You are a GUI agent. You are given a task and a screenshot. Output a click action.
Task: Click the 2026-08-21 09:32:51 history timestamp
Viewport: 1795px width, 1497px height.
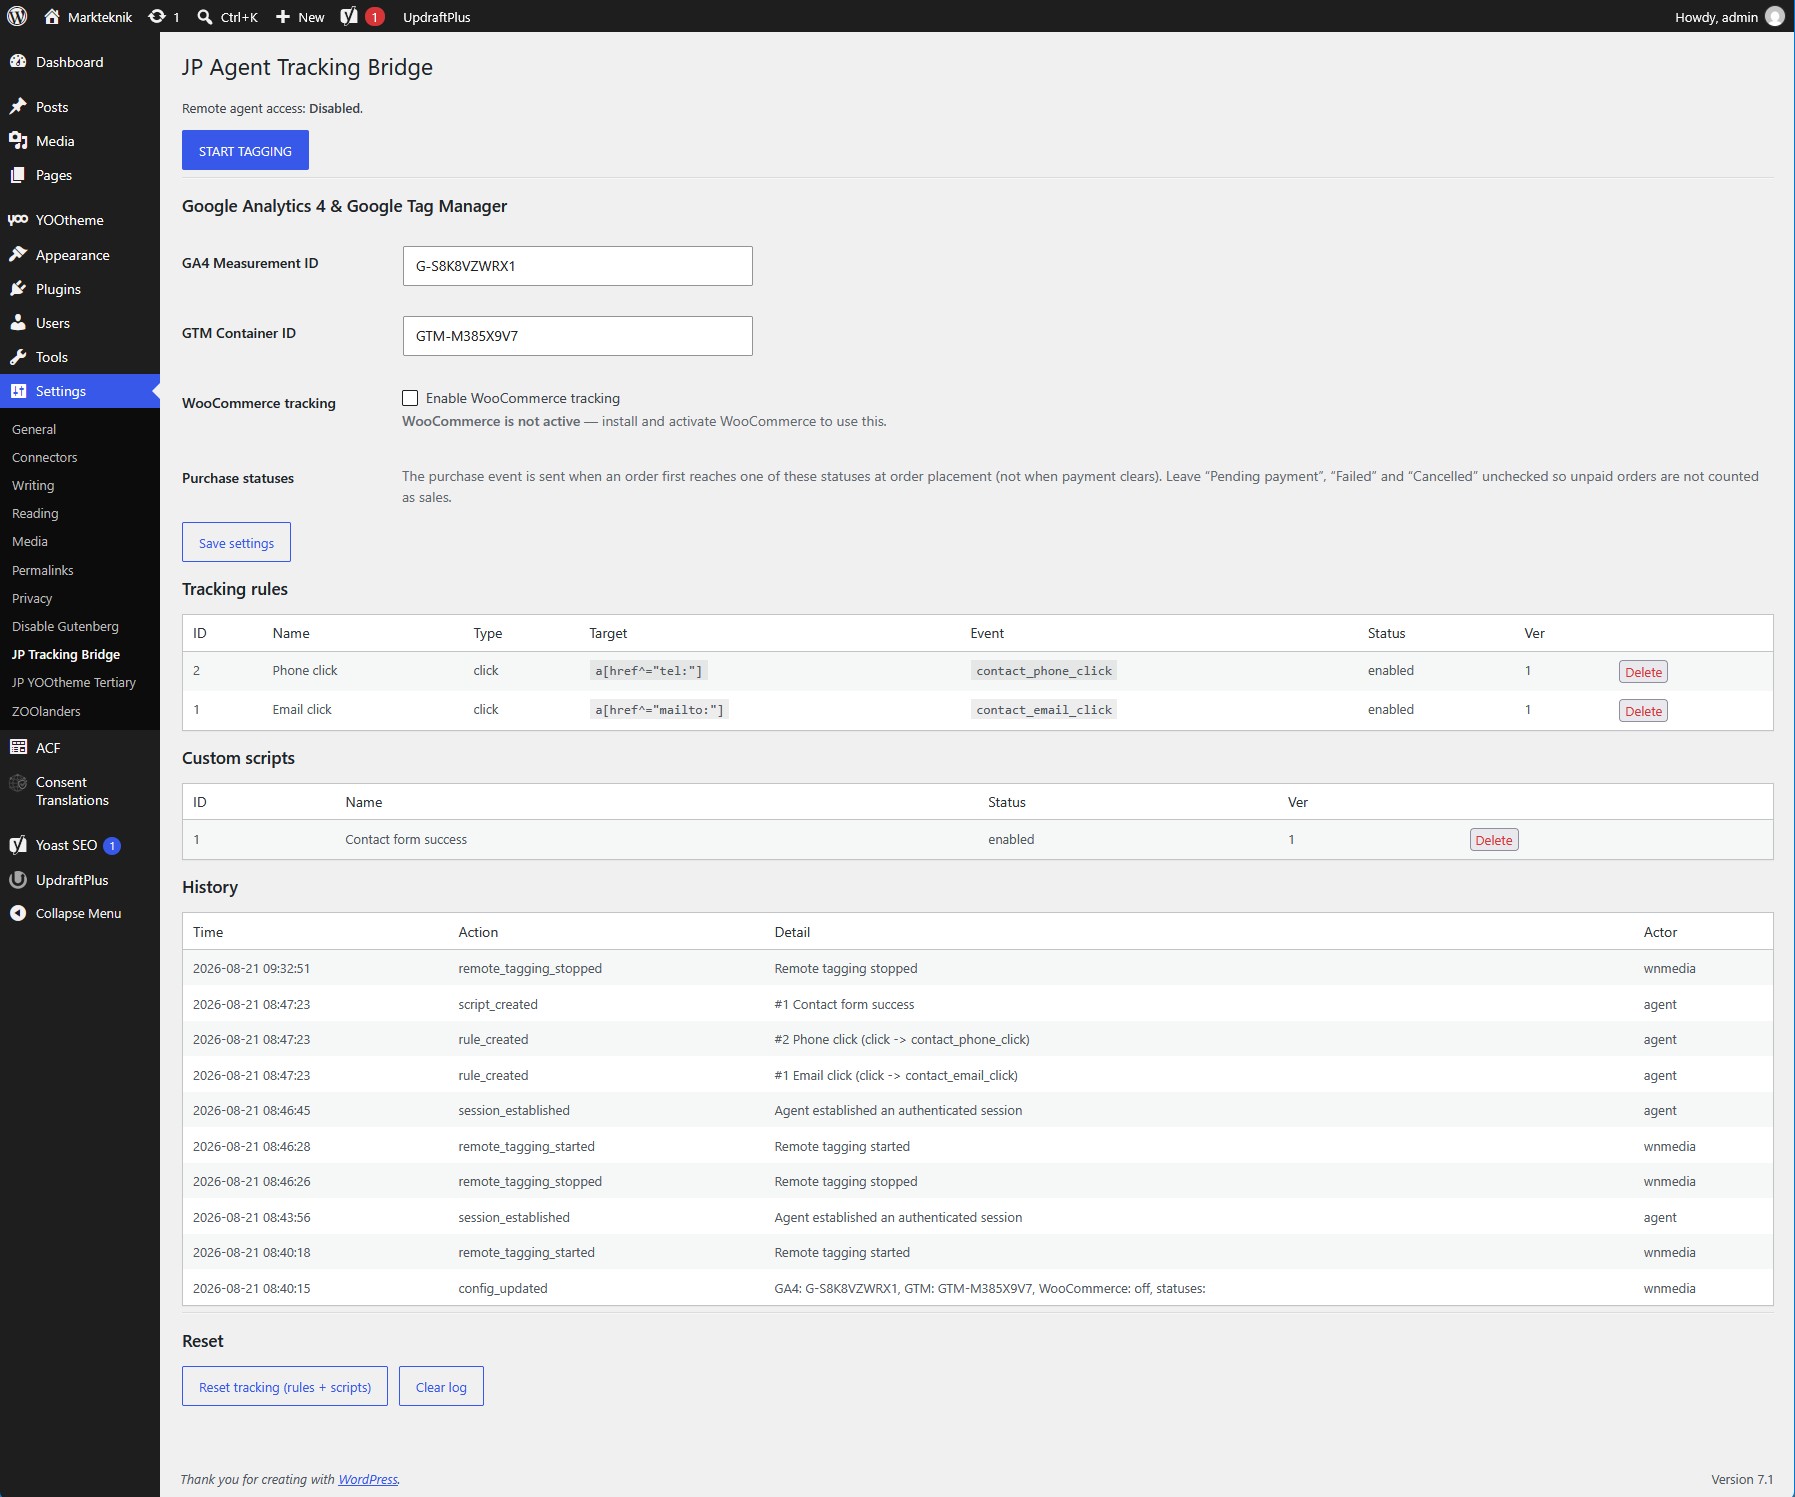pos(252,968)
